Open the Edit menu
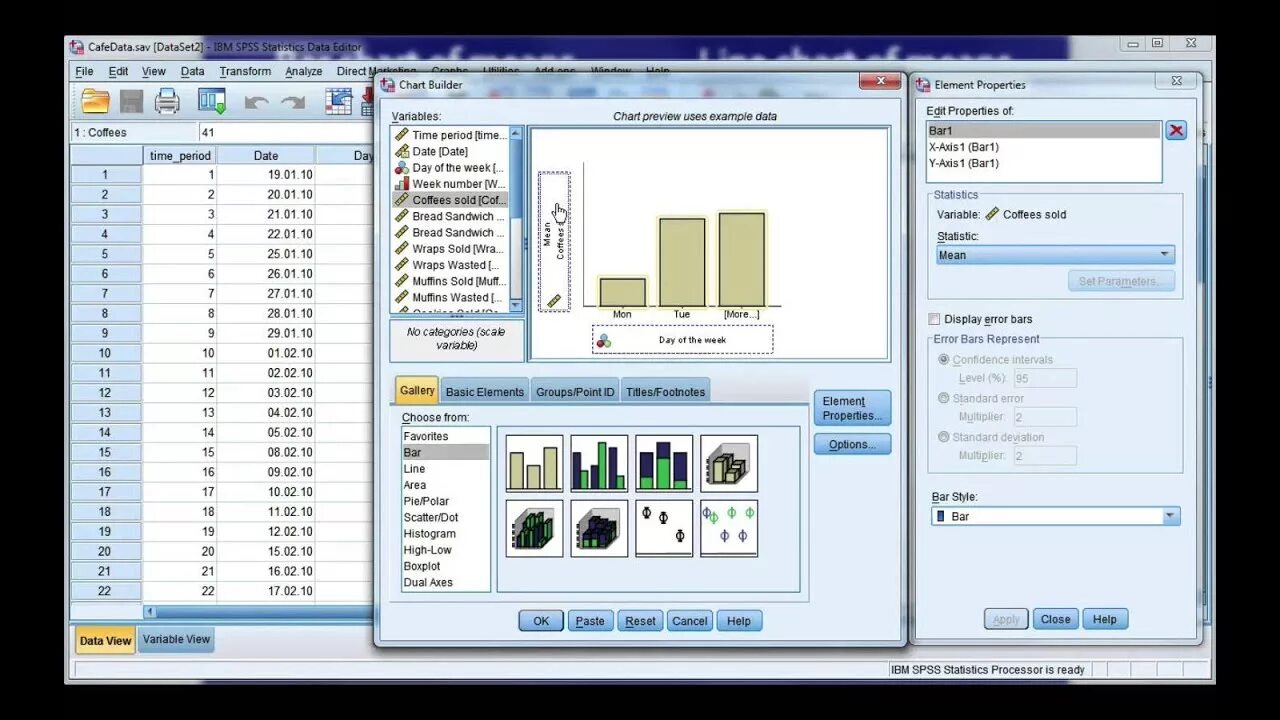The width and height of the screenshot is (1280, 720). point(118,71)
